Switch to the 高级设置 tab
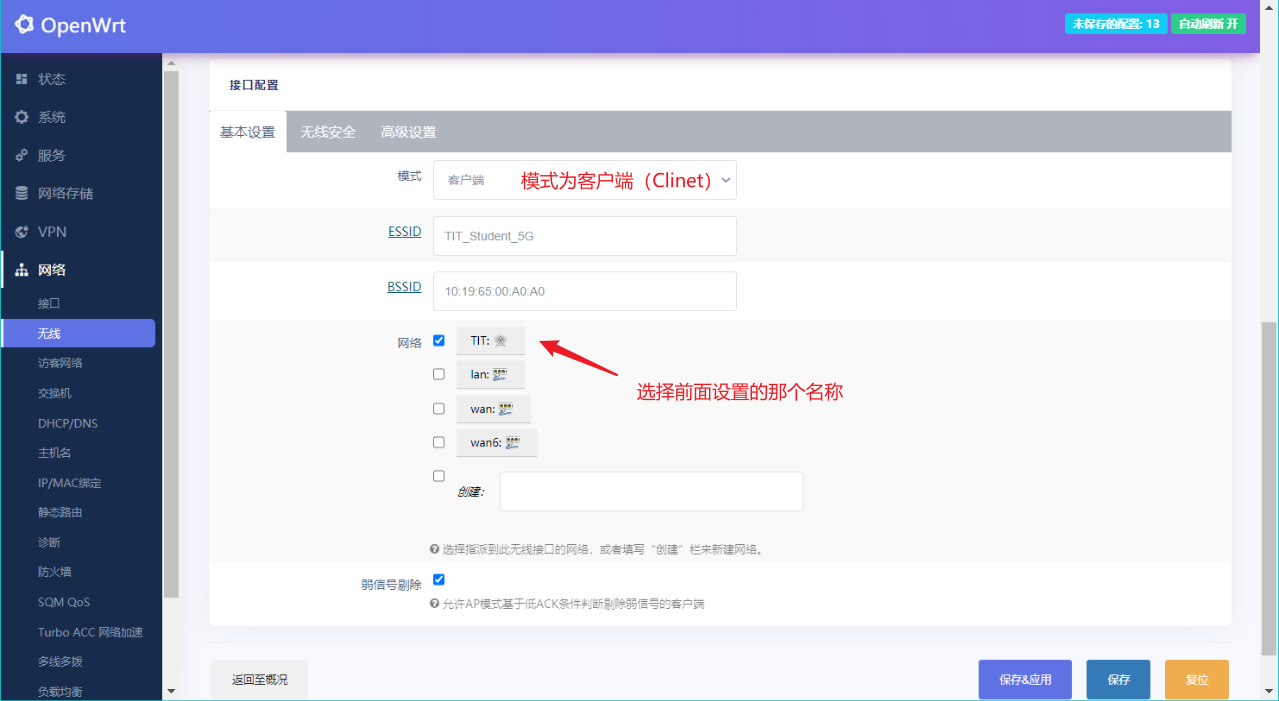Screen dimensions: 1279x701 click(x=408, y=132)
